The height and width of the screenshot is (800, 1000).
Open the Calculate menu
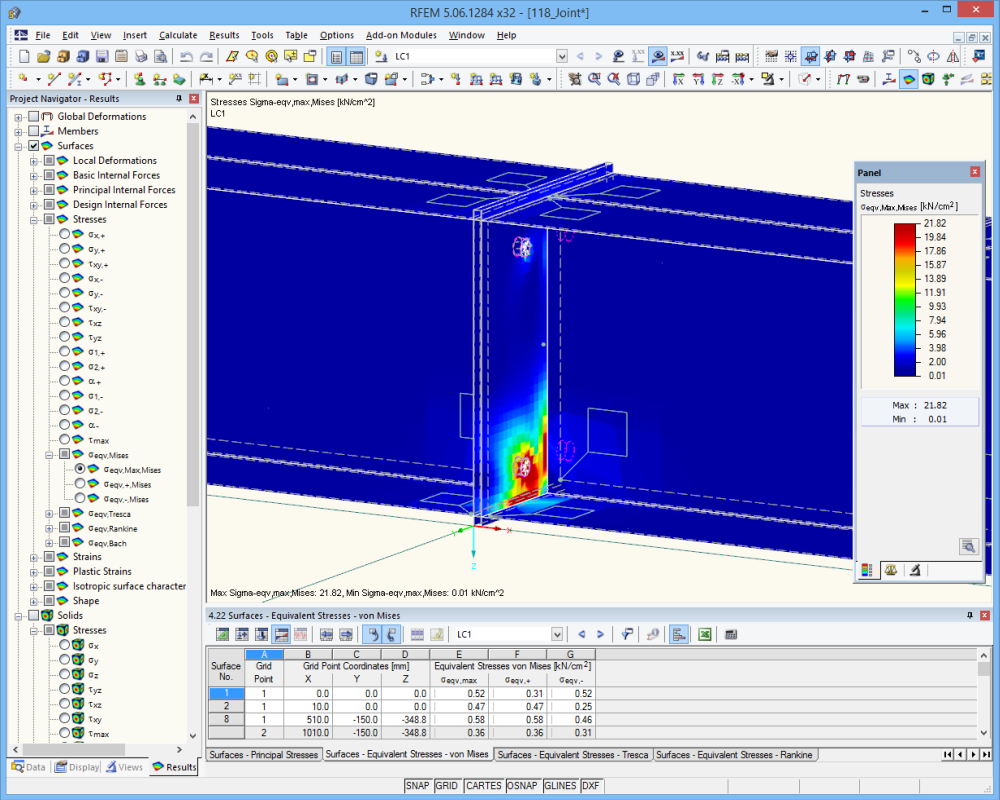178,35
